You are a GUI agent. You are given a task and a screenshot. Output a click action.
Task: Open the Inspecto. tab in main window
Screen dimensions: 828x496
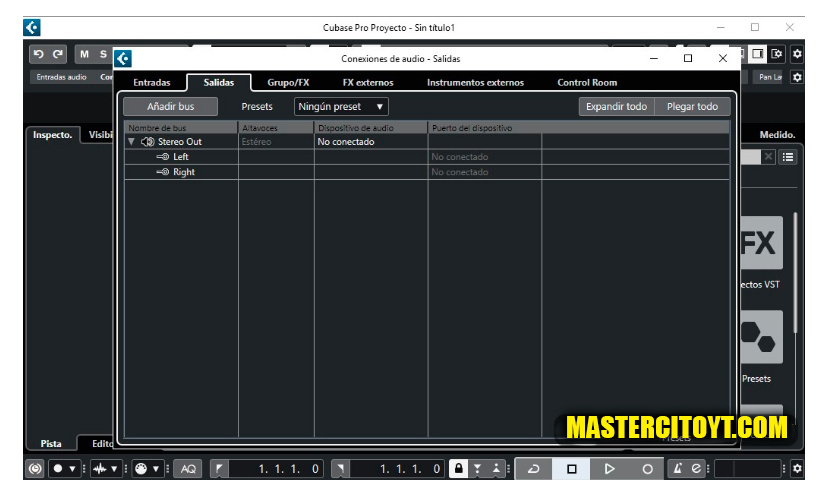click(x=52, y=135)
